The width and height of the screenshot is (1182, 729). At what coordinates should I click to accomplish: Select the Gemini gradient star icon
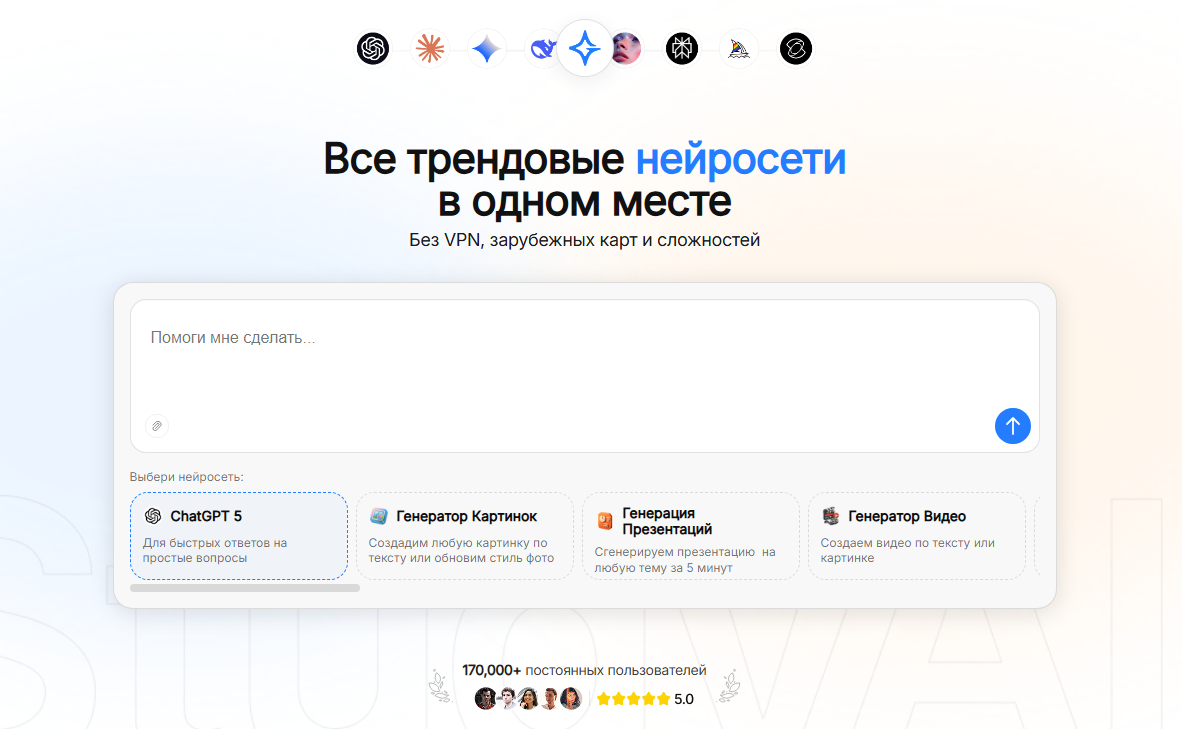pos(486,48)
